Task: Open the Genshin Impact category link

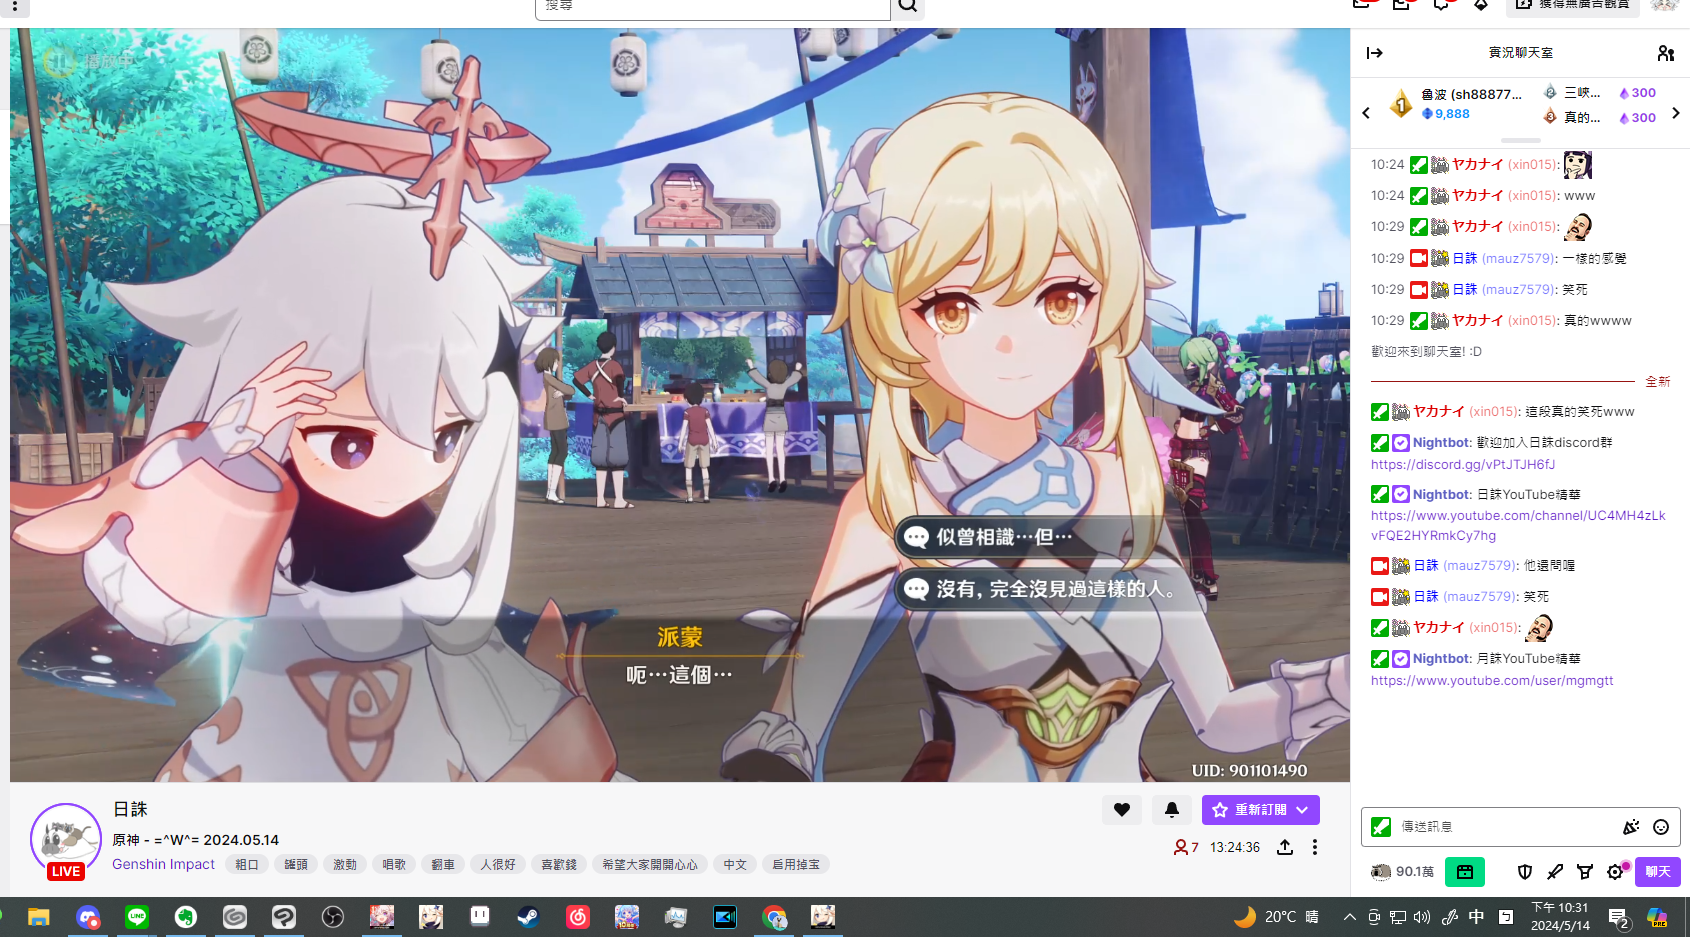Action: coord(163,864)
